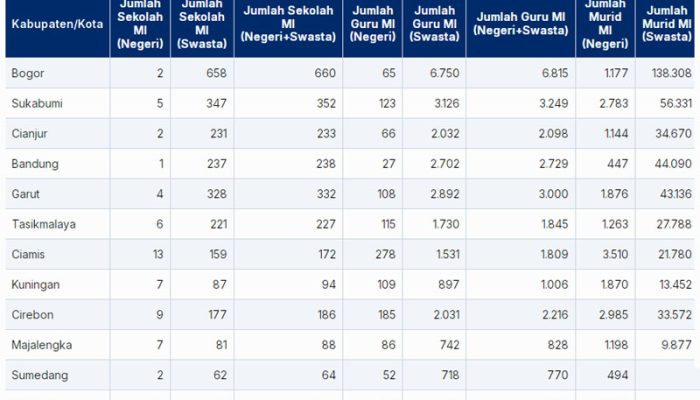This screenshot has height=400, width=700.
Task: Select the value 742 in Majalengka row
Action: [449, 345]
